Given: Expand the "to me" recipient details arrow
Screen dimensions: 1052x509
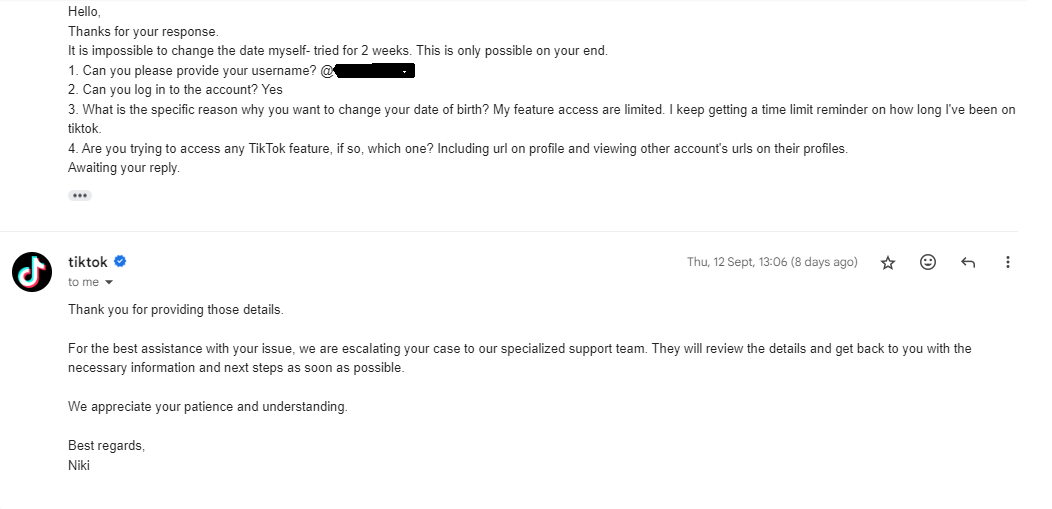Looking at the screenshot, I should [x=109, y=283].
